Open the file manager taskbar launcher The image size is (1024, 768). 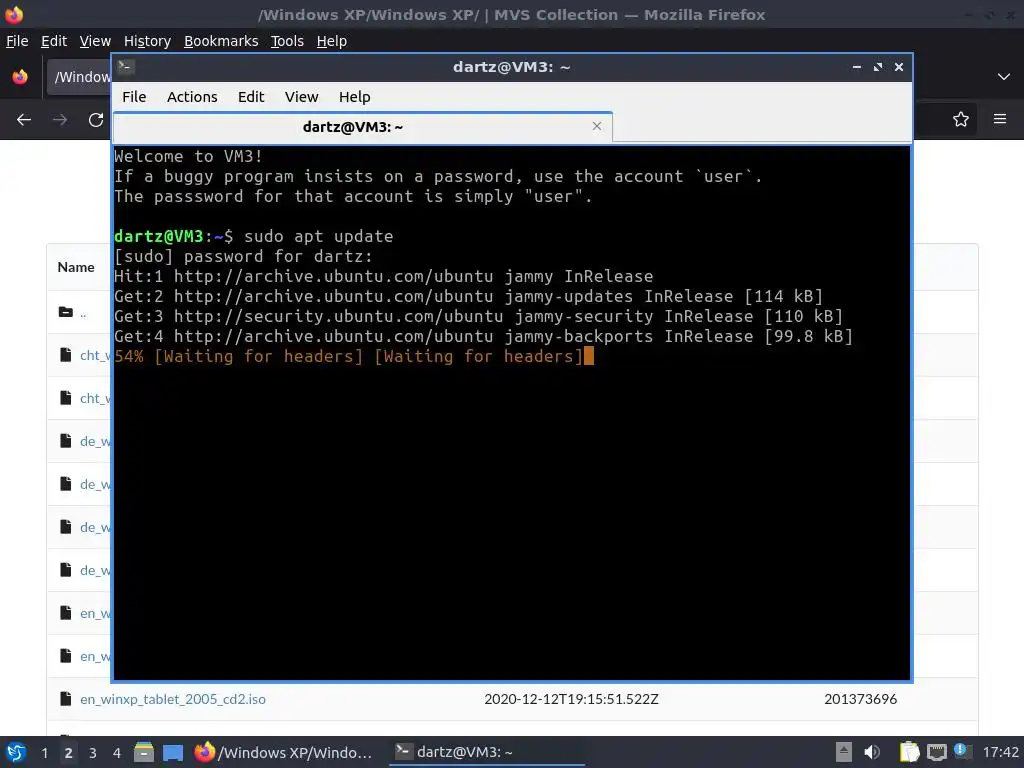[144, 752]
